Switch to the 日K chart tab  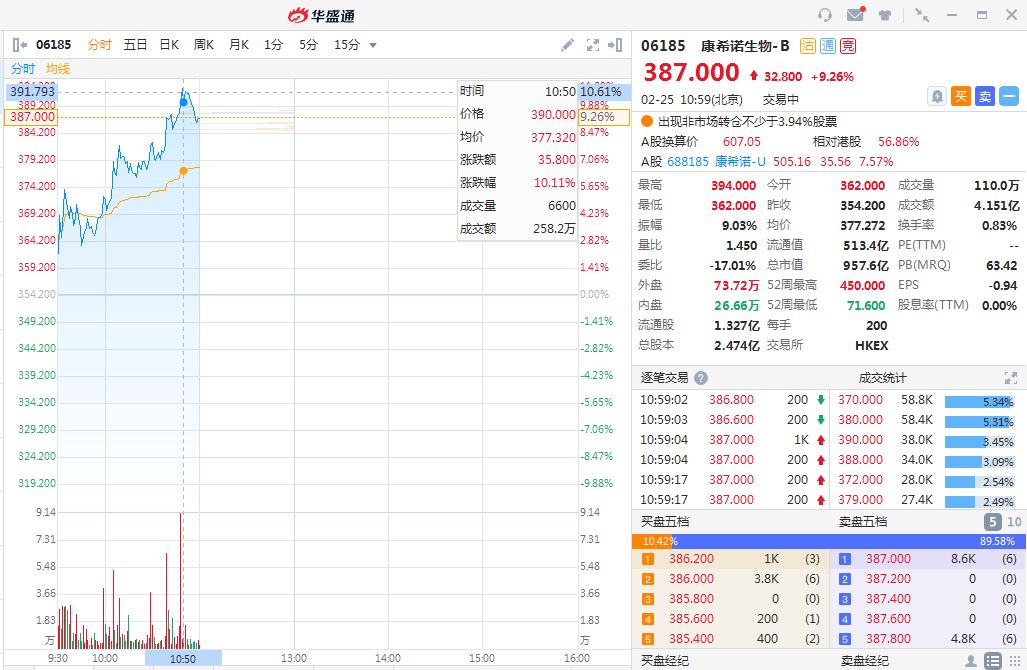[x=169, y=45]
